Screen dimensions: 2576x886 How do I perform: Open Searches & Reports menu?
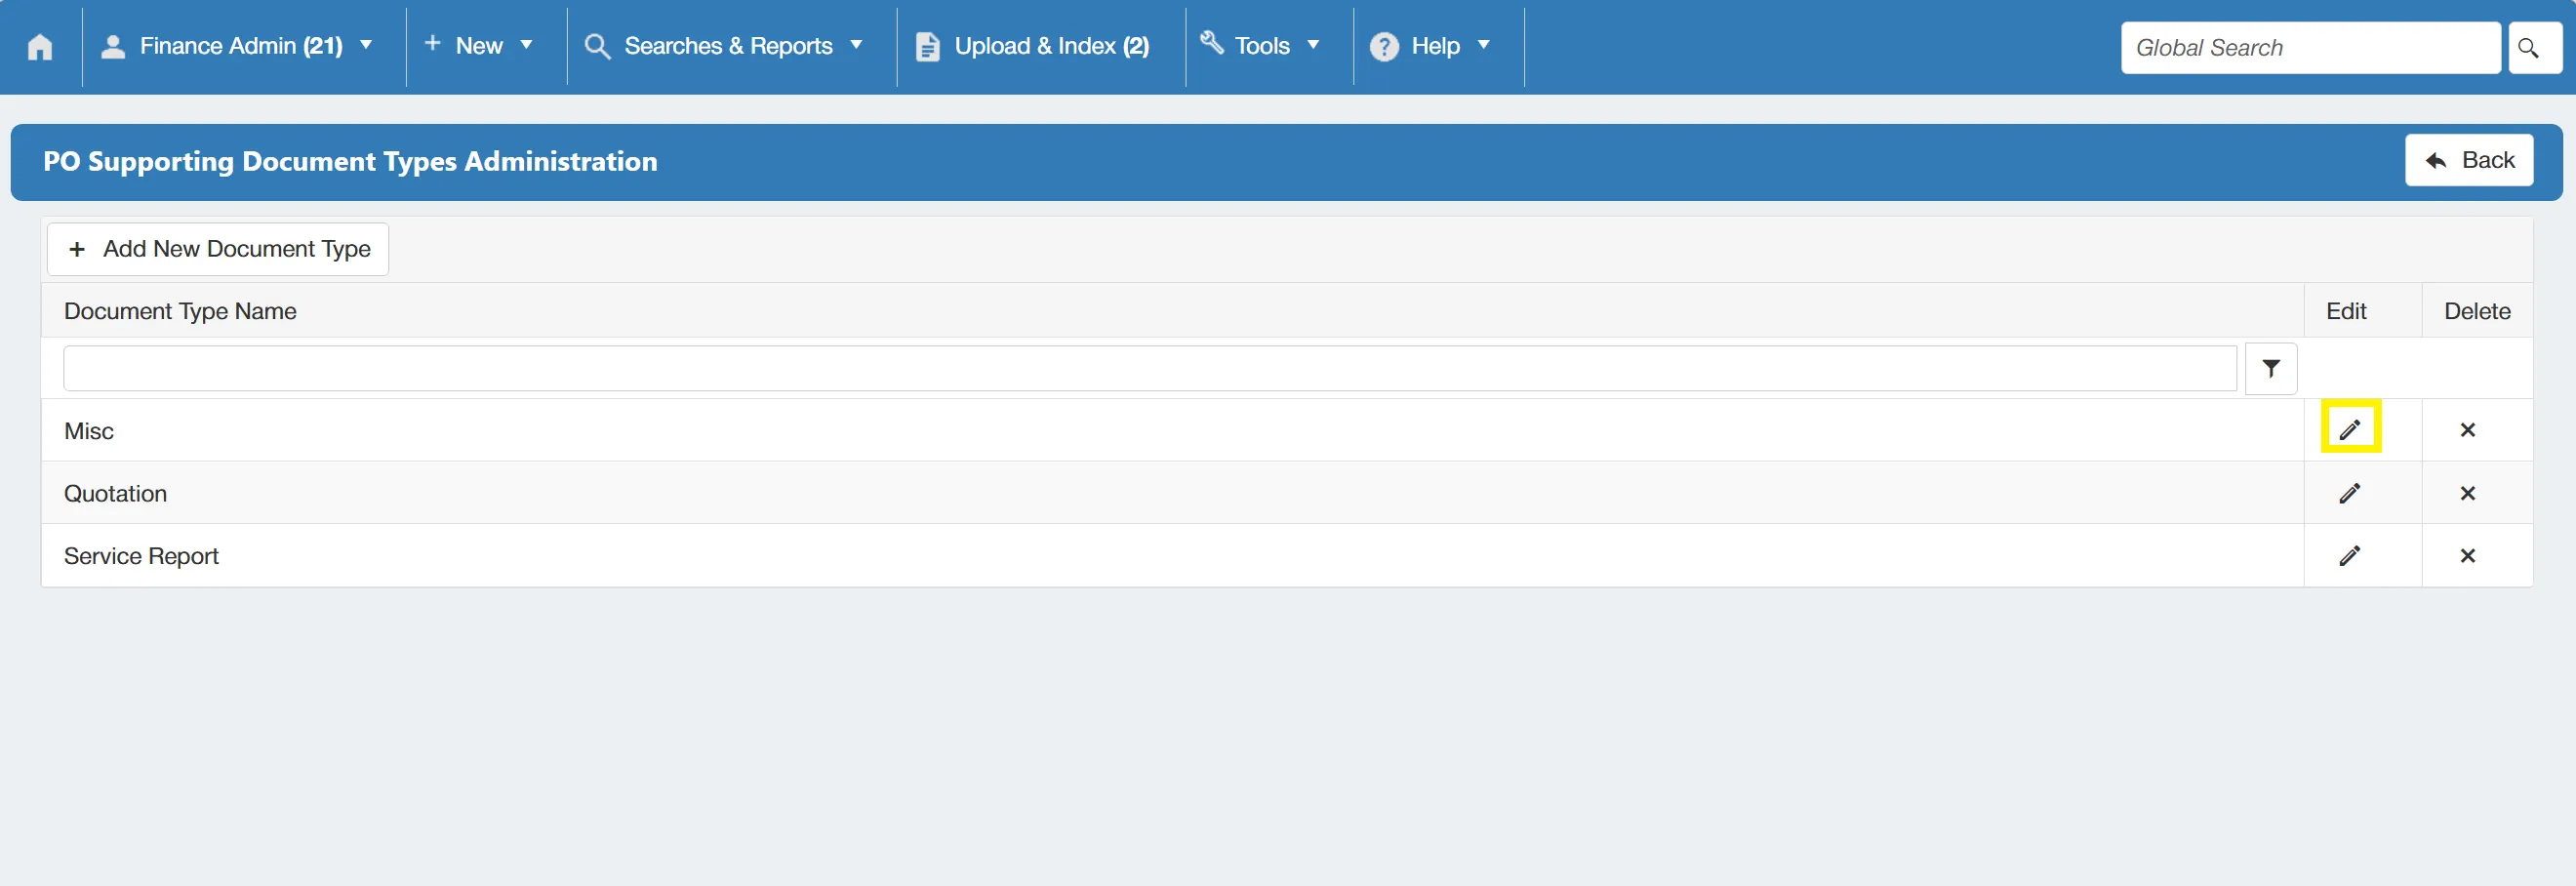tap(724, 46)
